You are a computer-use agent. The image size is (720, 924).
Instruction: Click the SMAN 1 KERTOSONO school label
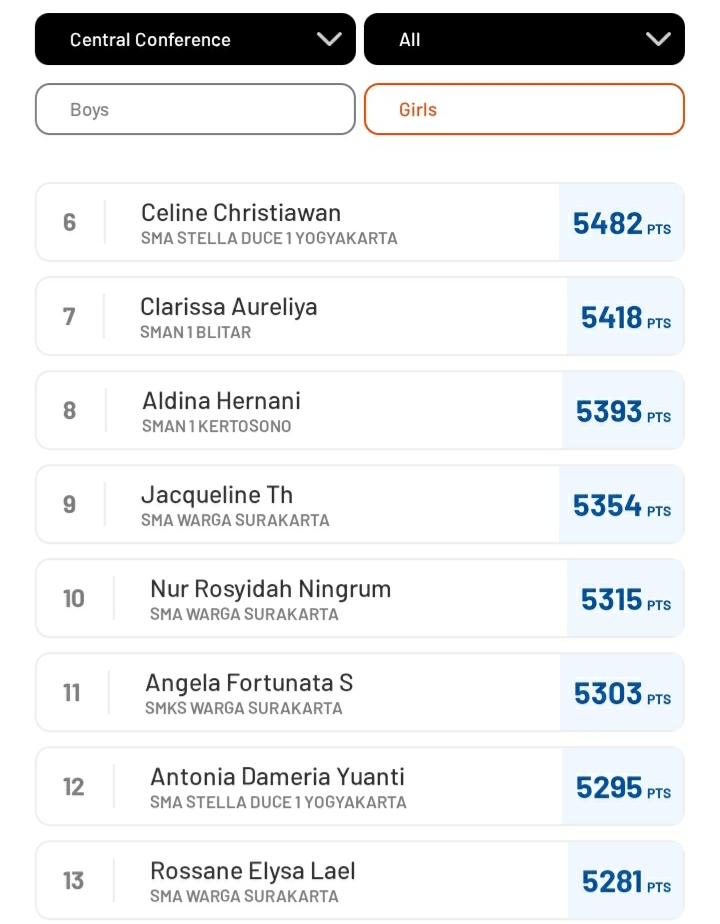click(216, 426)
